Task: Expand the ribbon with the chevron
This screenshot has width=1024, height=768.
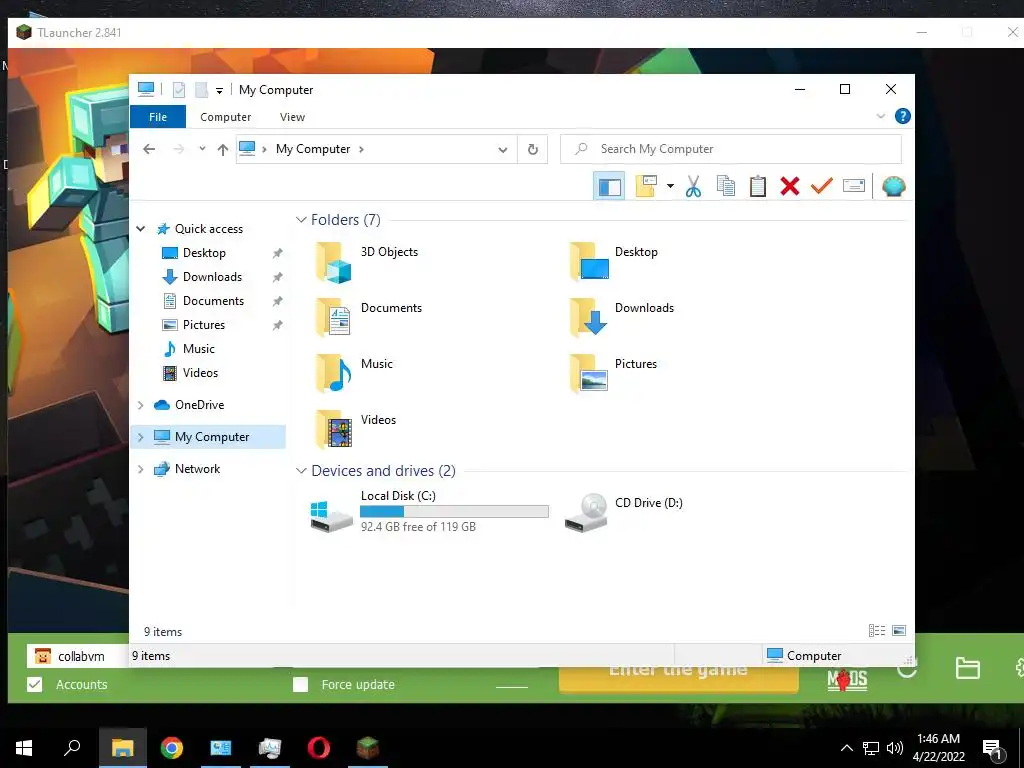Action: pos(880,116)
